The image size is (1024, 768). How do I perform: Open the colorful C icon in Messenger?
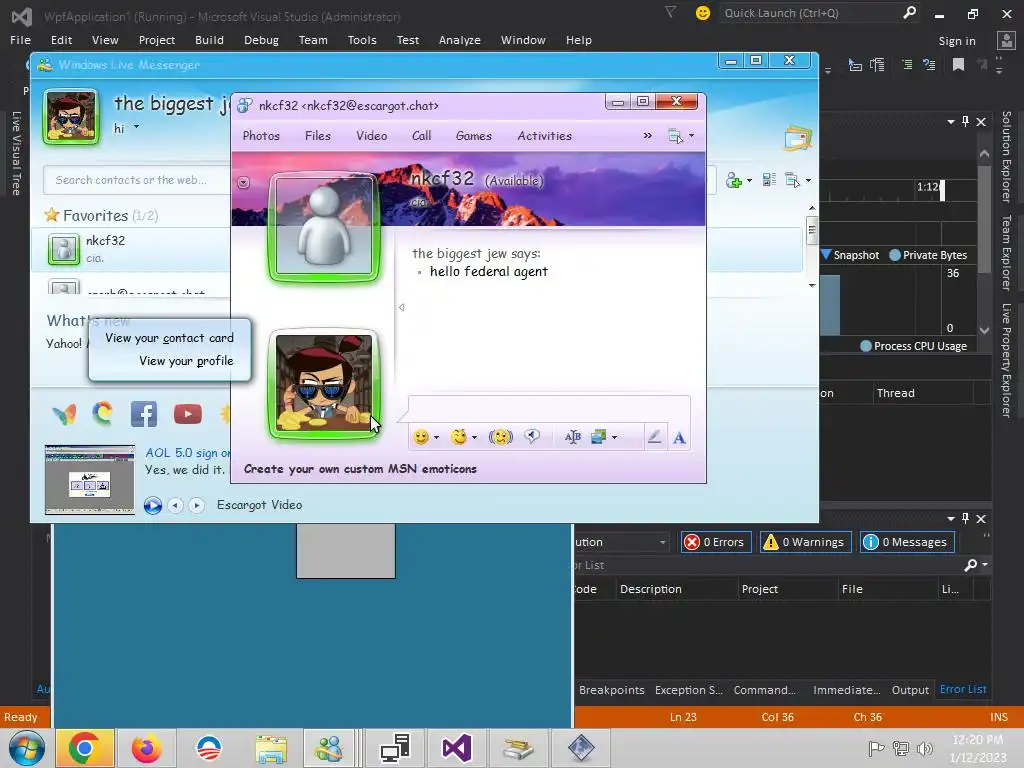tap(103, 413)
